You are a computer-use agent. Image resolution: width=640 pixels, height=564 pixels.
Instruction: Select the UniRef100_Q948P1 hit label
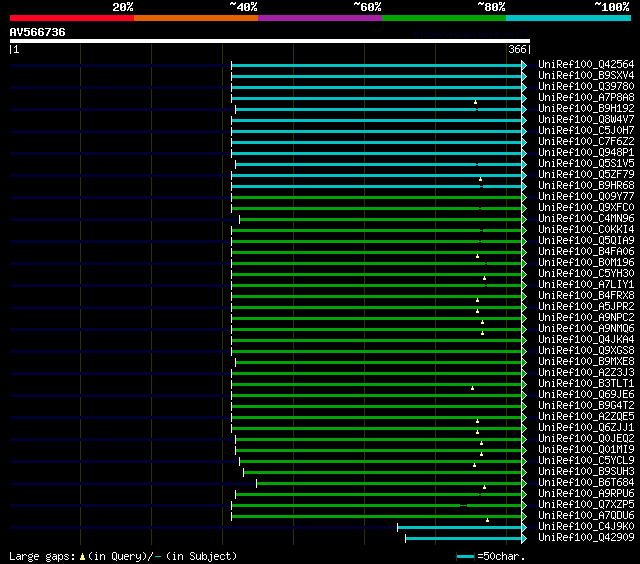click(x=586, y=152)
